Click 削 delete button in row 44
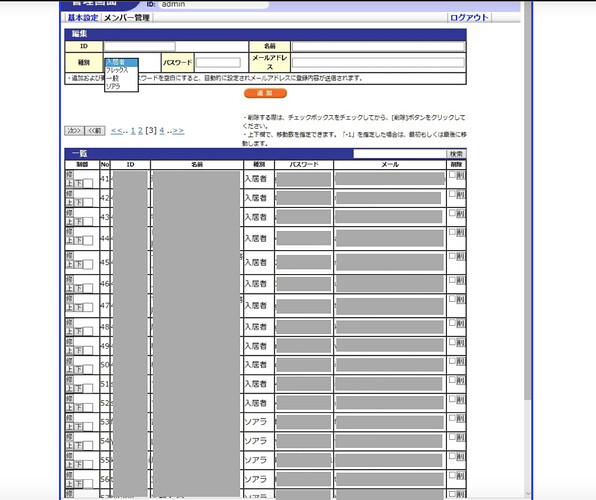The width and height of the screenshot is (596, 500). (x=460, y=232)
